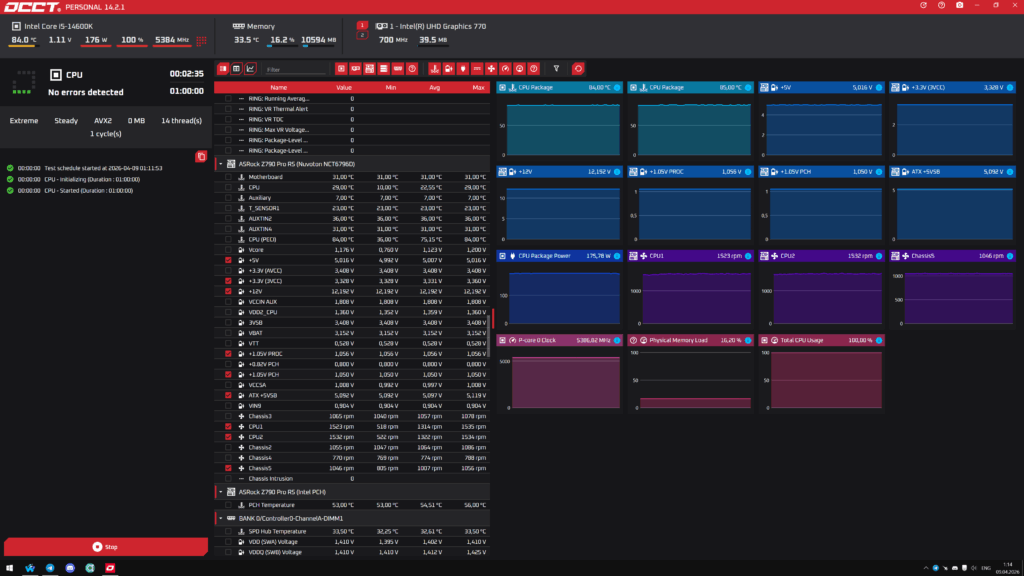Copy the test log with the red copy icon
Screen dimensions: 1024x576
[201, 157]
